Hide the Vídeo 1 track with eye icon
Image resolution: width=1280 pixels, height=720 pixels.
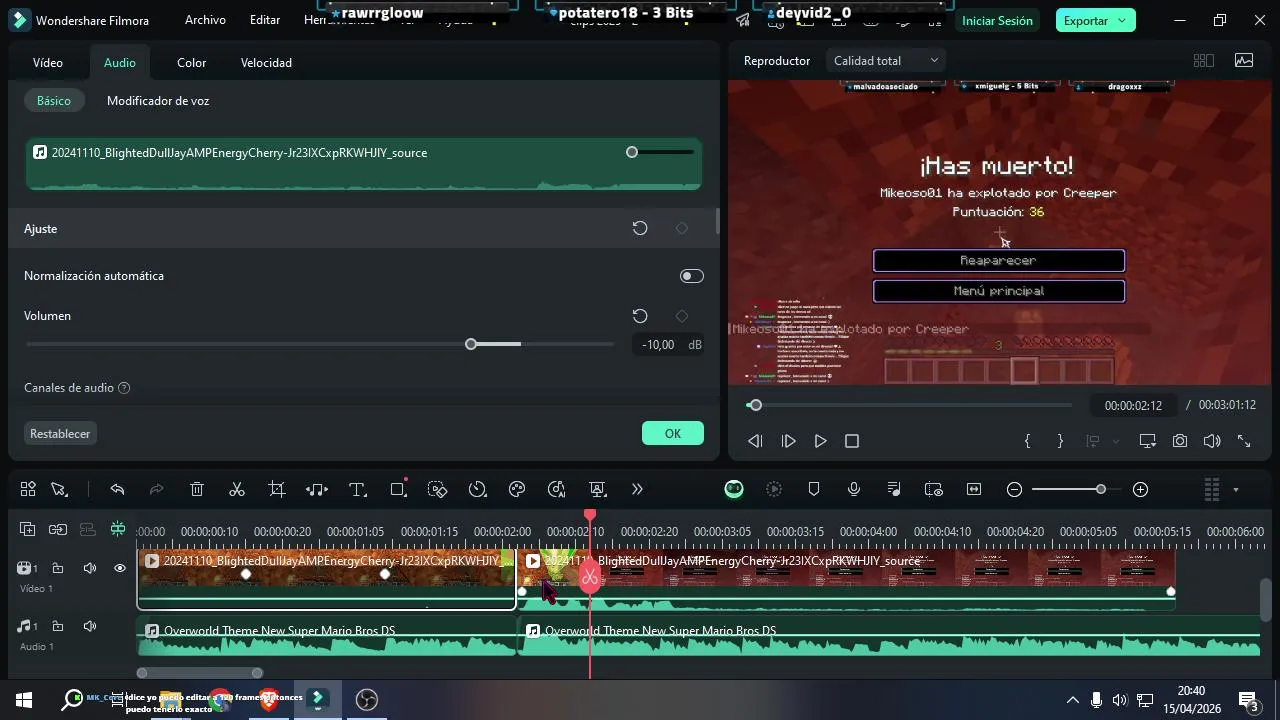[120, 568]
